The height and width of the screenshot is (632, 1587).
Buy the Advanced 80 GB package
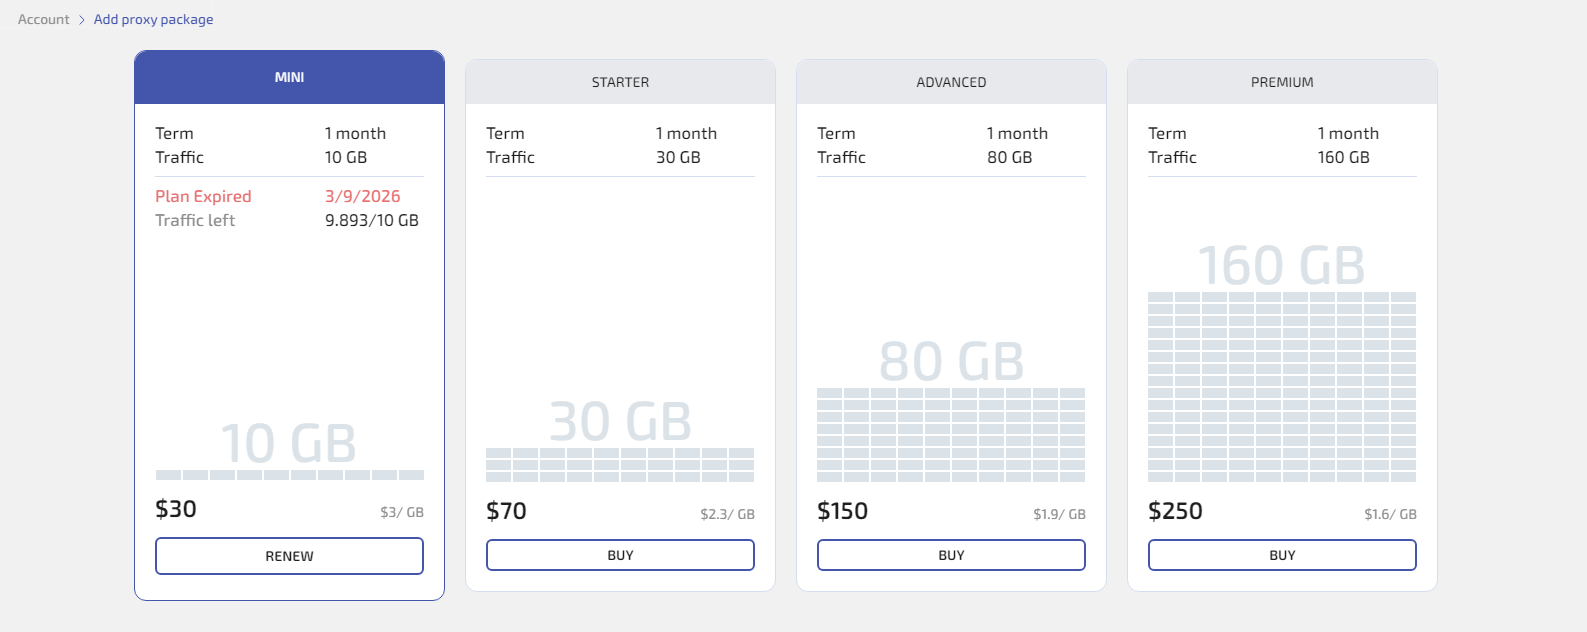[x=951, y=555]
